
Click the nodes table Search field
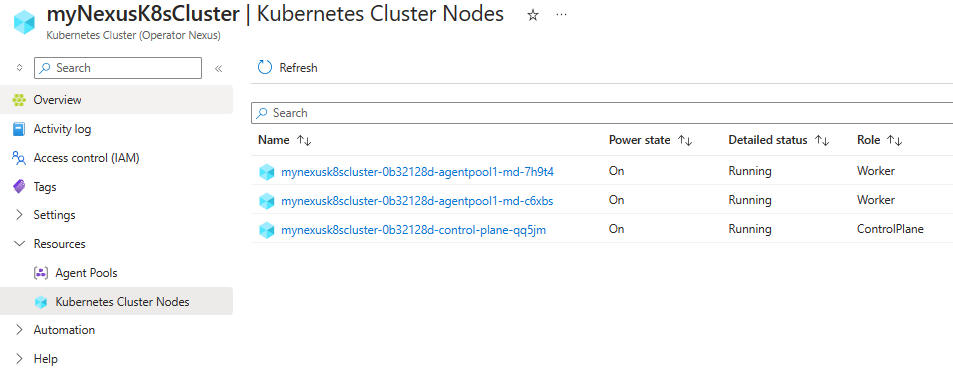tap(602, 113)
